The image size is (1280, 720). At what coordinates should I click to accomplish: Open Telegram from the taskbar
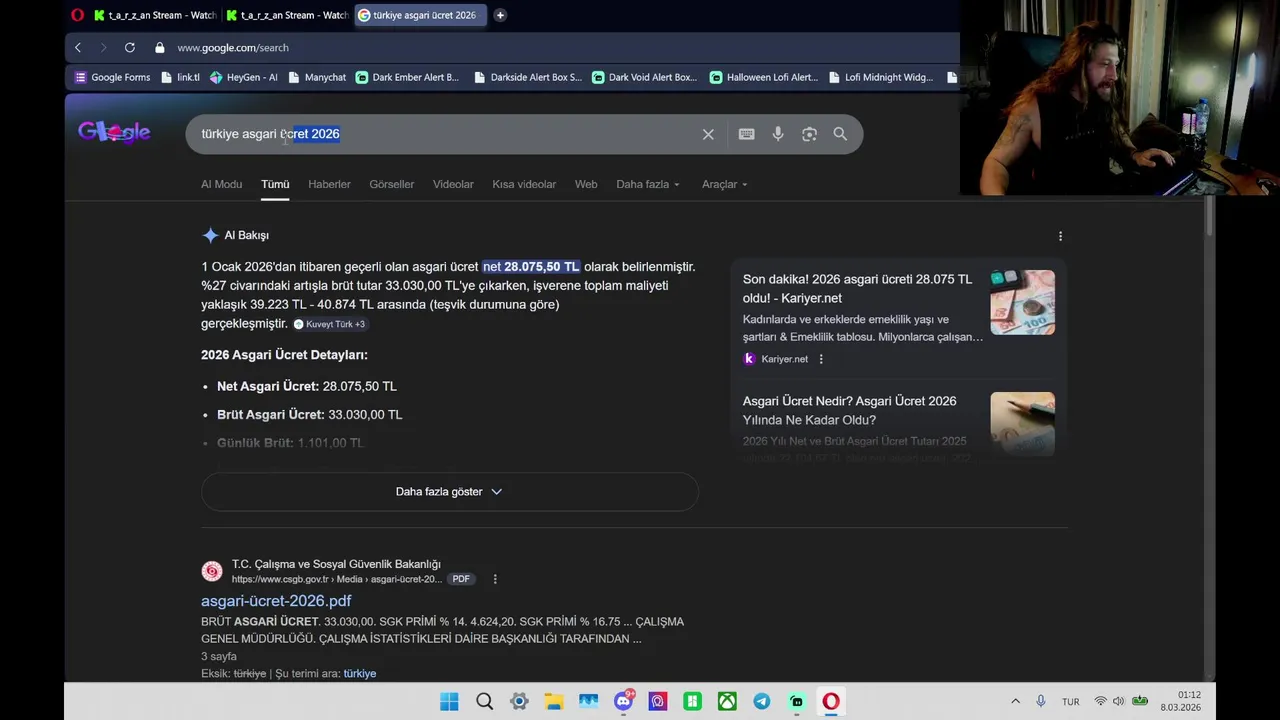(761, 701)
